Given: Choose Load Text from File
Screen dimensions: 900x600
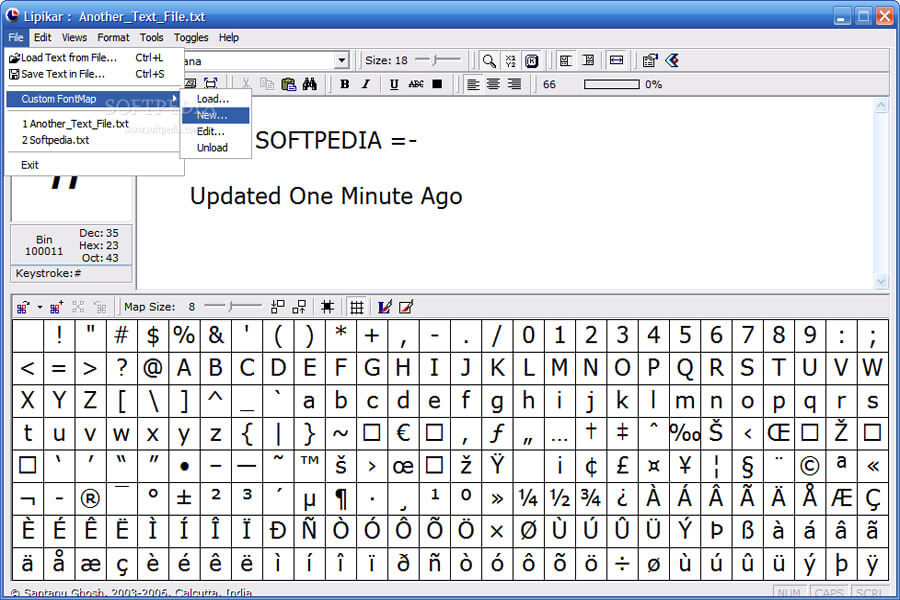Looking at the screenshot, I should (x=93, y=57).
